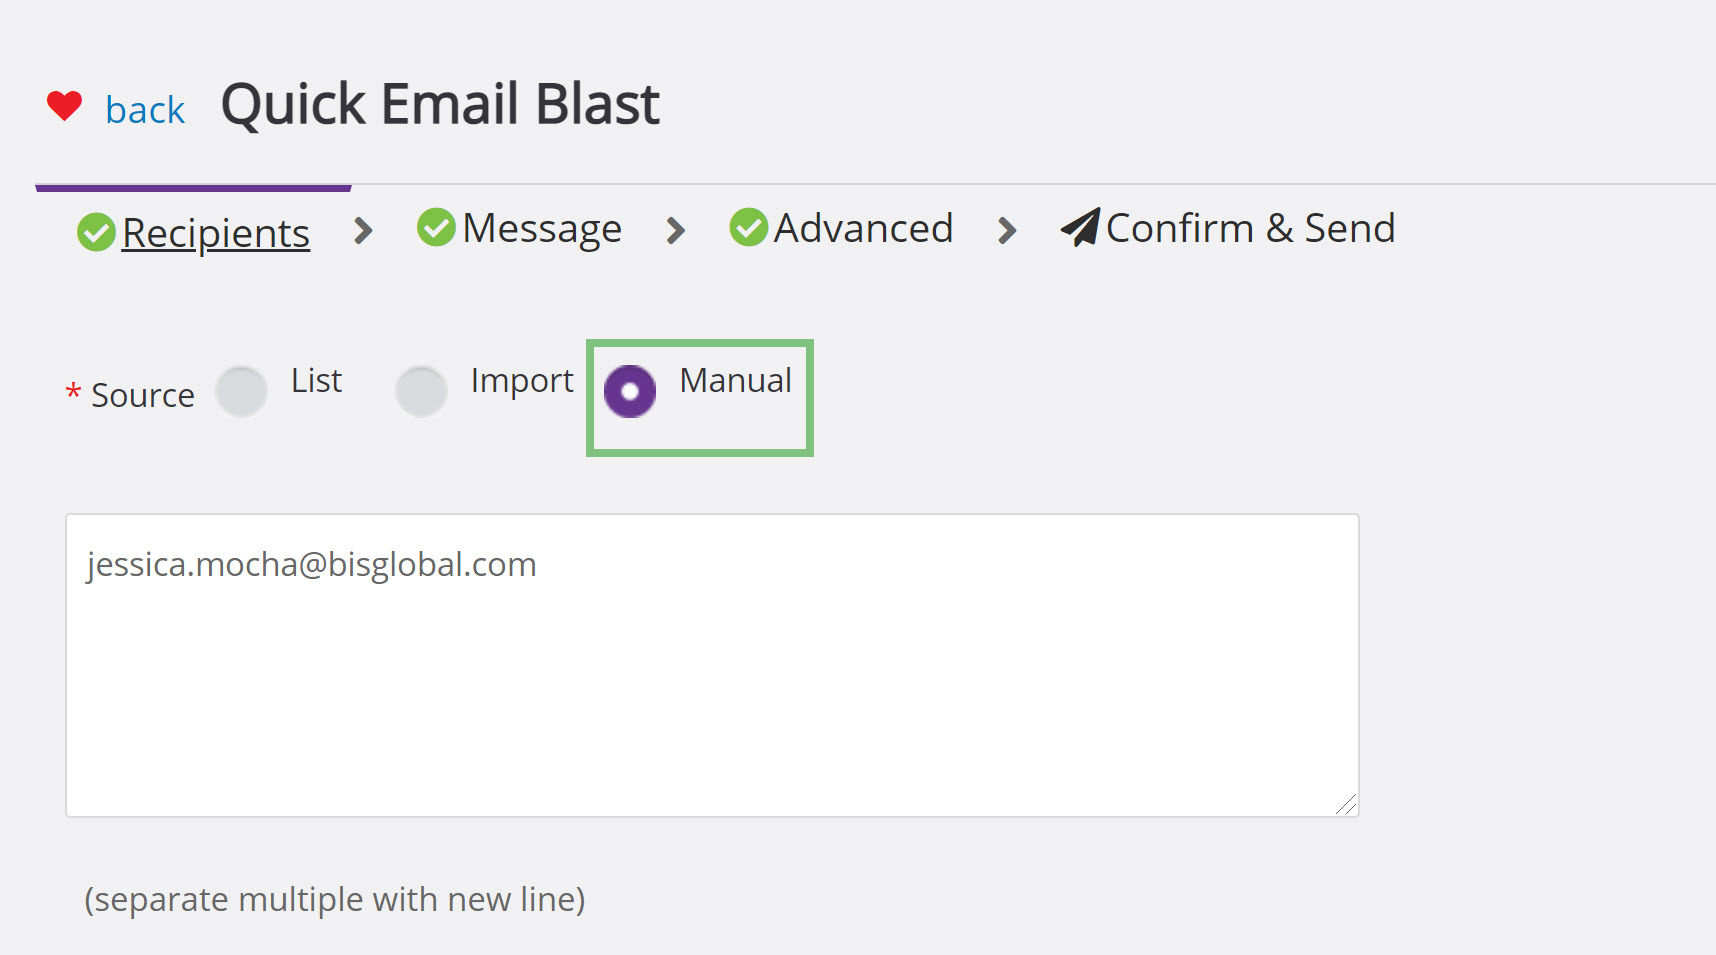Click the chevron after Recipients step
The image size is (1716, 955).
coord(363,231)
